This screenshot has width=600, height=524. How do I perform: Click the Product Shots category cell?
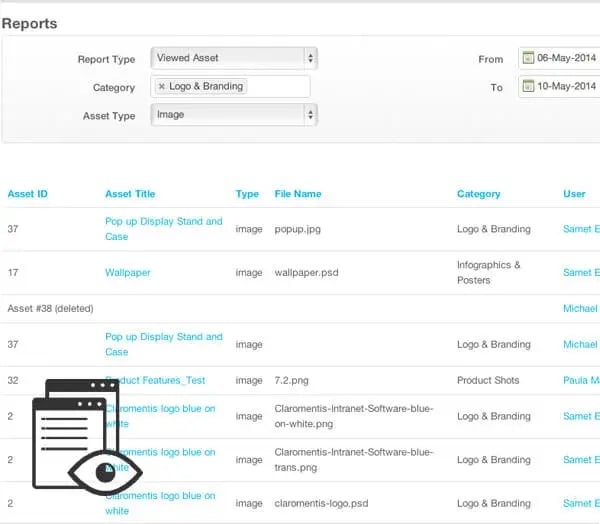488,380
